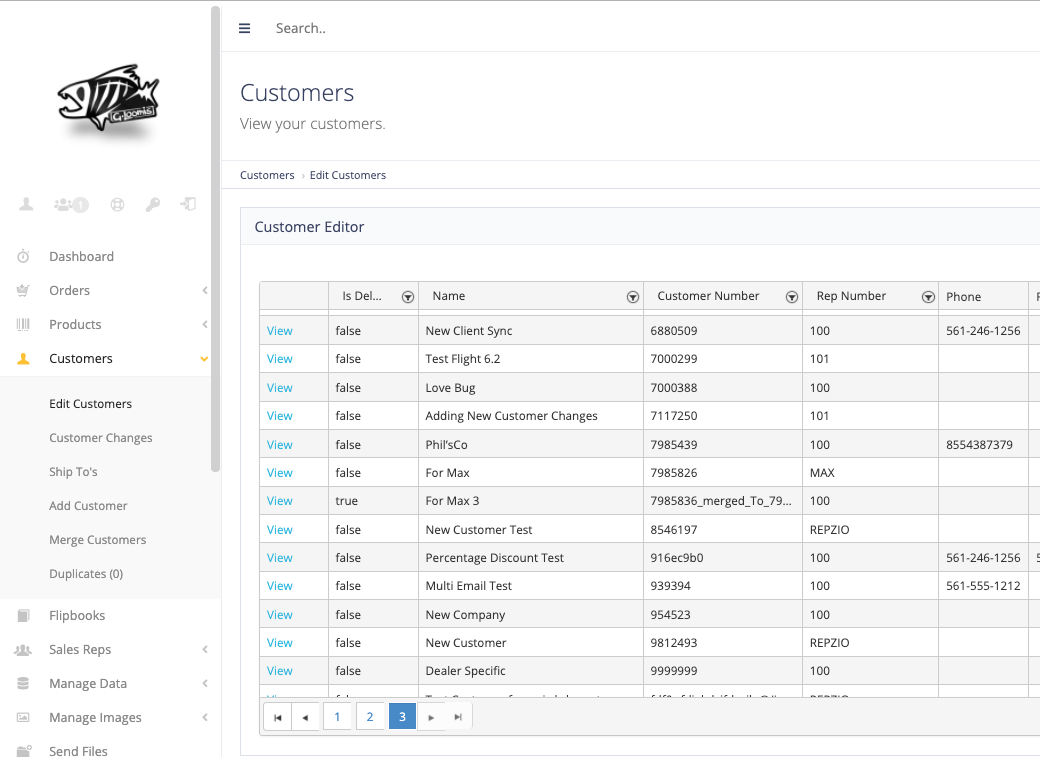Click Test Flight 6.2 name cell

pyautogui.click(x=531, y=359)
